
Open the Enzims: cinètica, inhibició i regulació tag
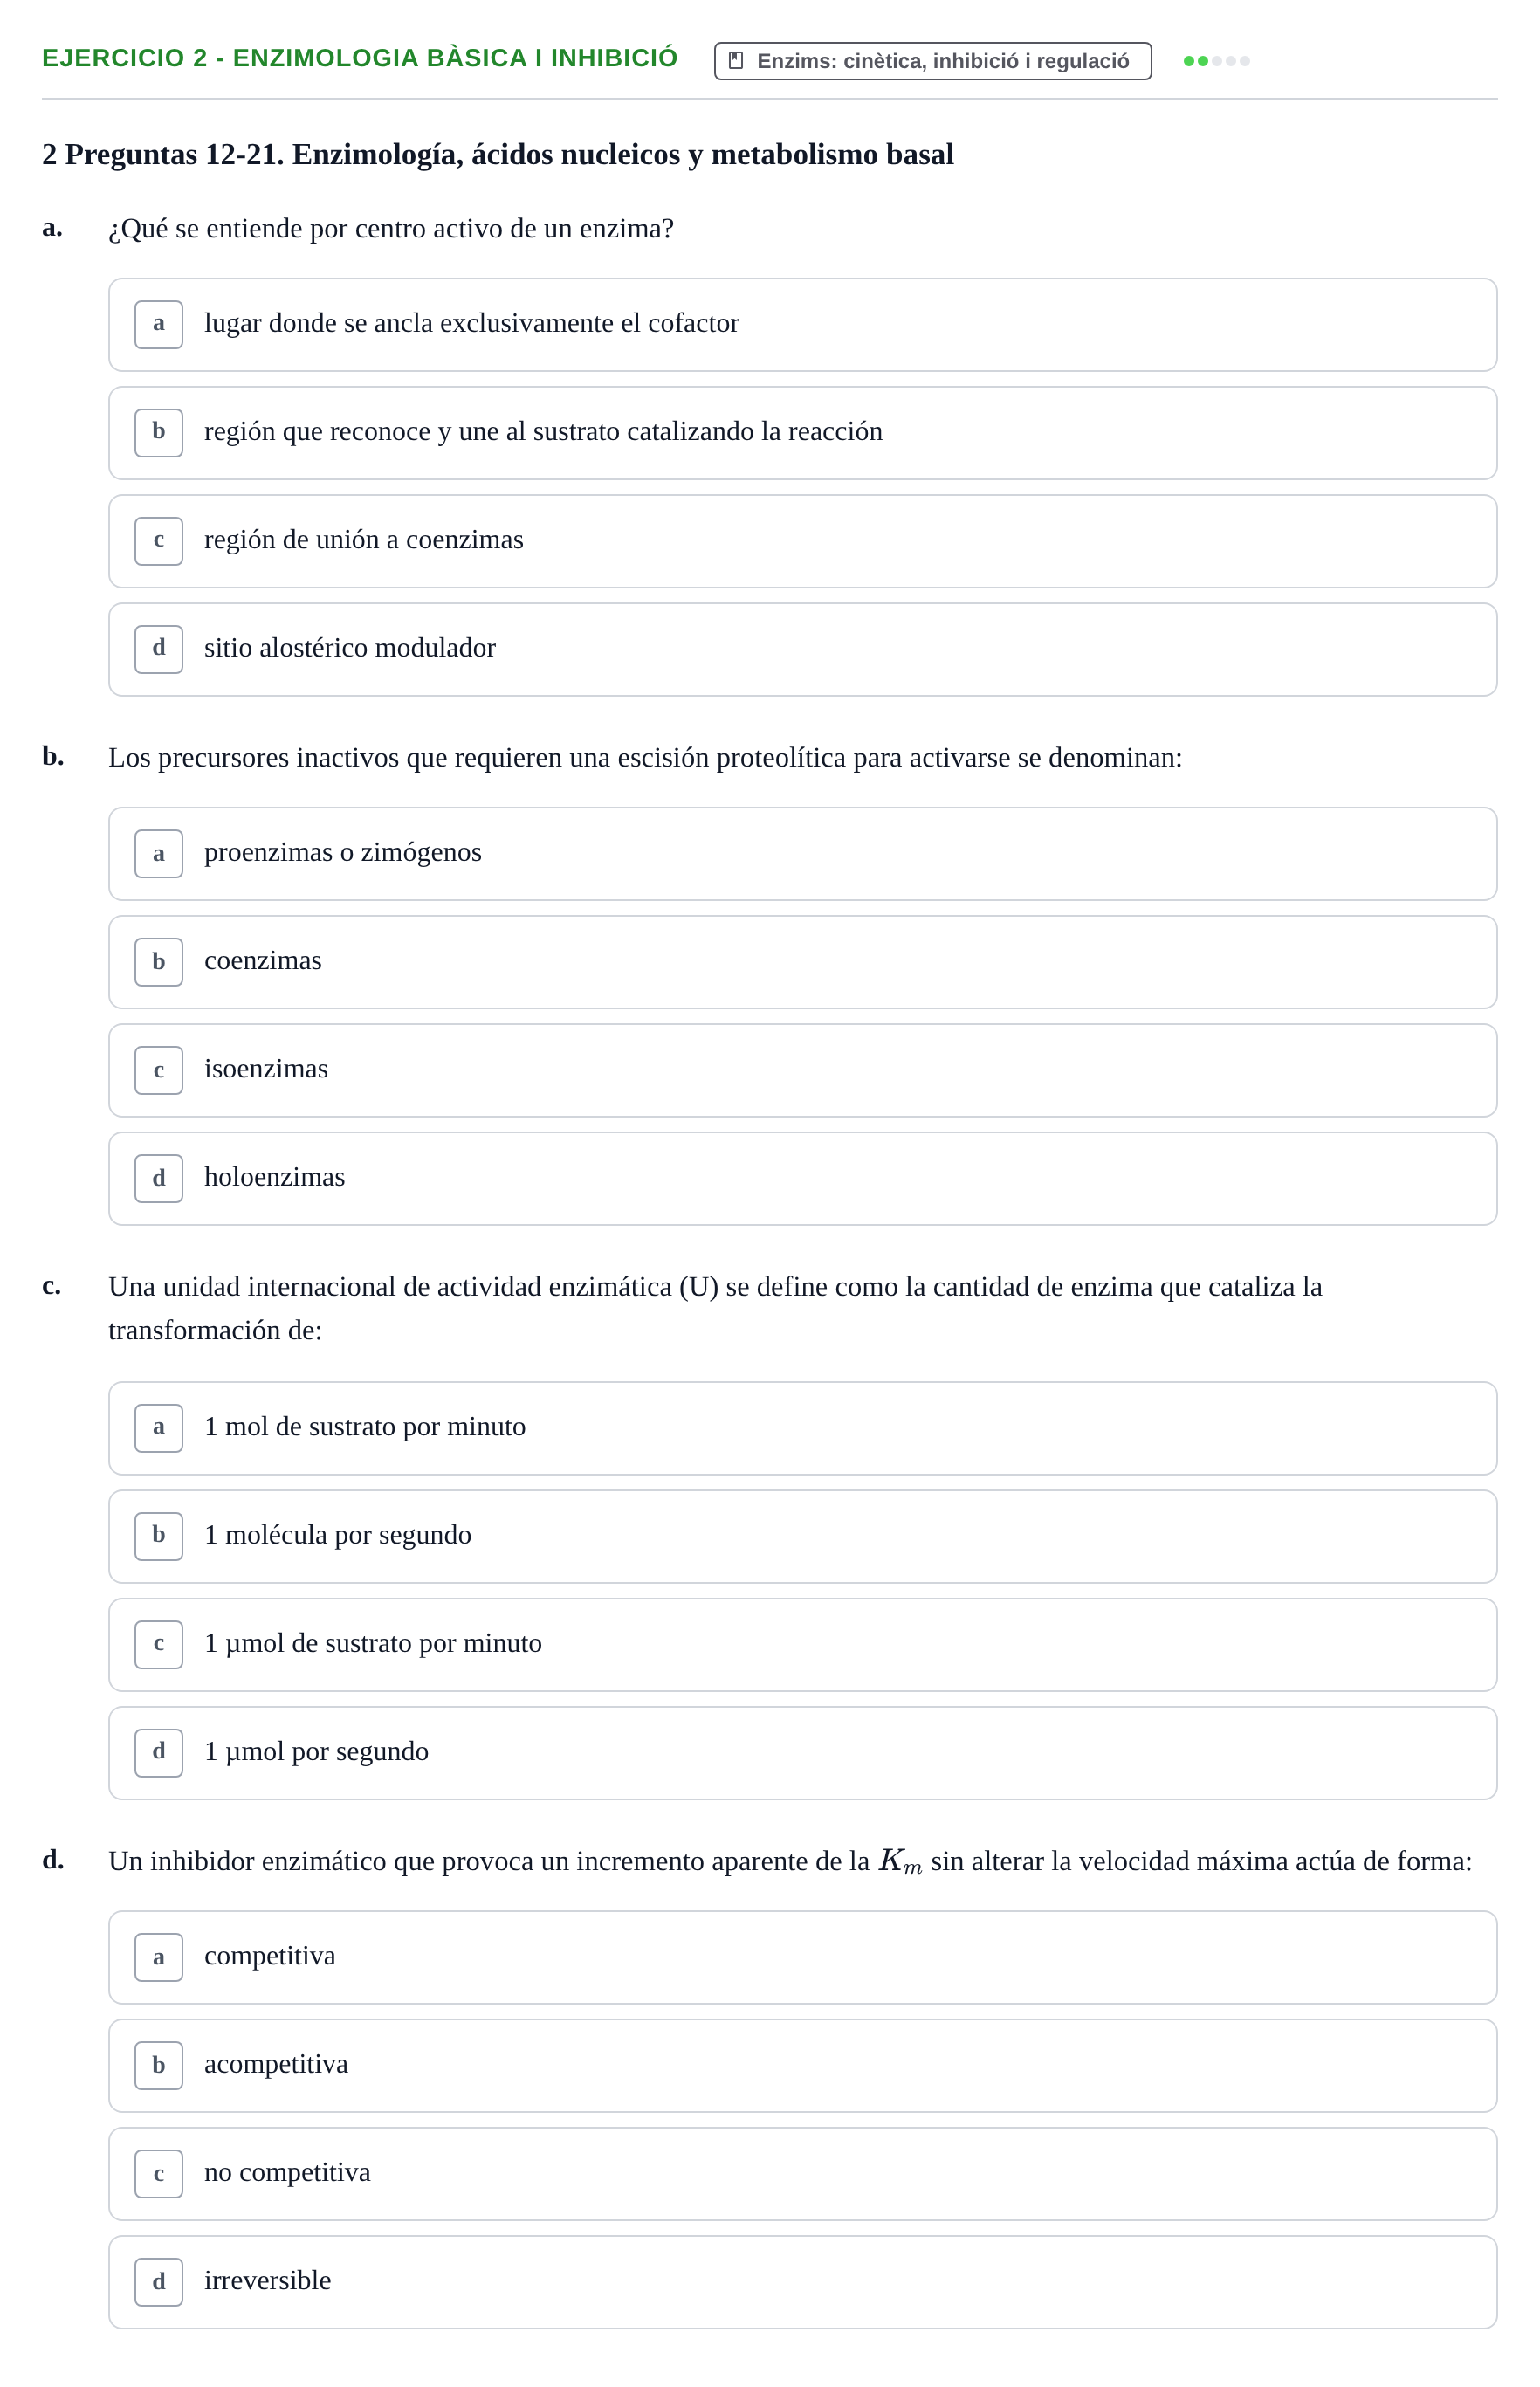pyautogui.click(x=932, y=61)
